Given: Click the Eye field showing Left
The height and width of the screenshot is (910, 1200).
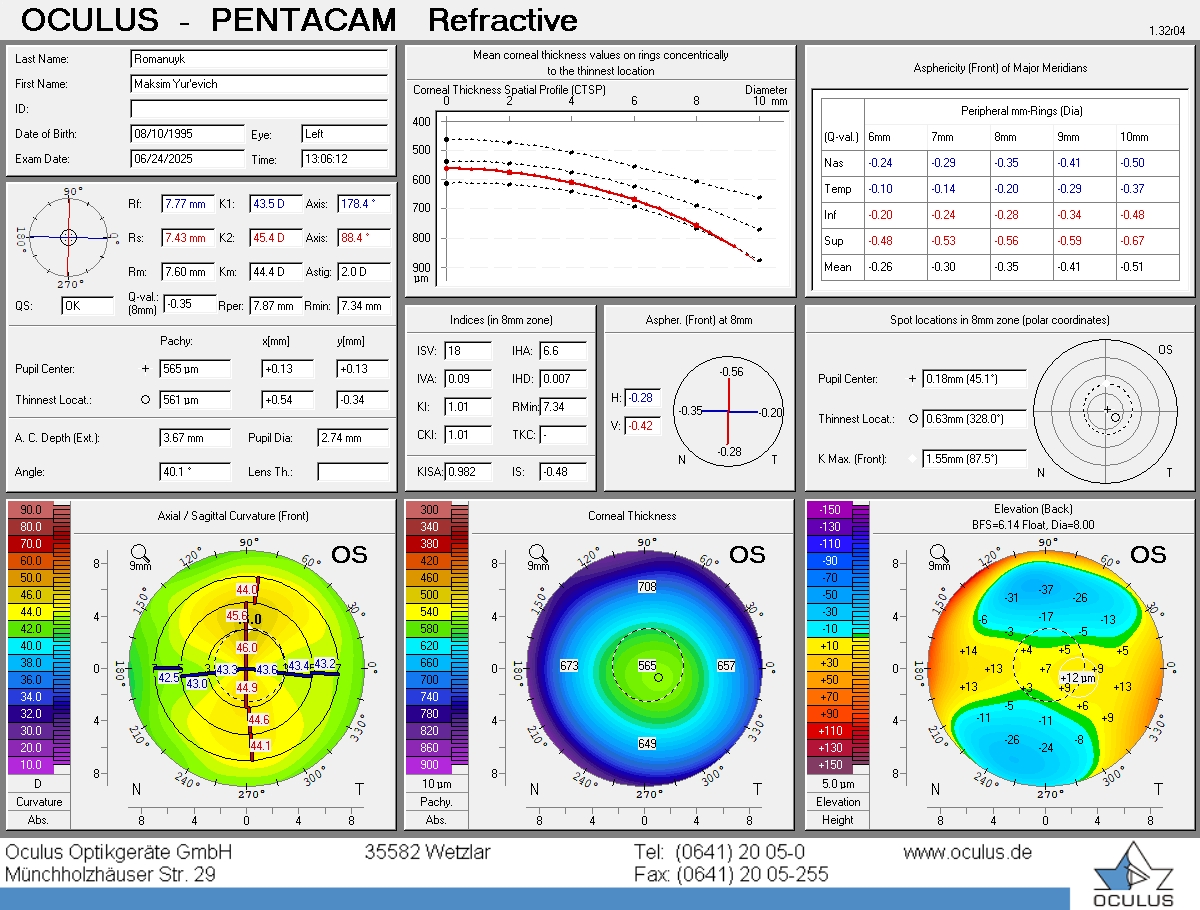Looking at the screenshot, I should pyautogui.click(x=345, y=133).
